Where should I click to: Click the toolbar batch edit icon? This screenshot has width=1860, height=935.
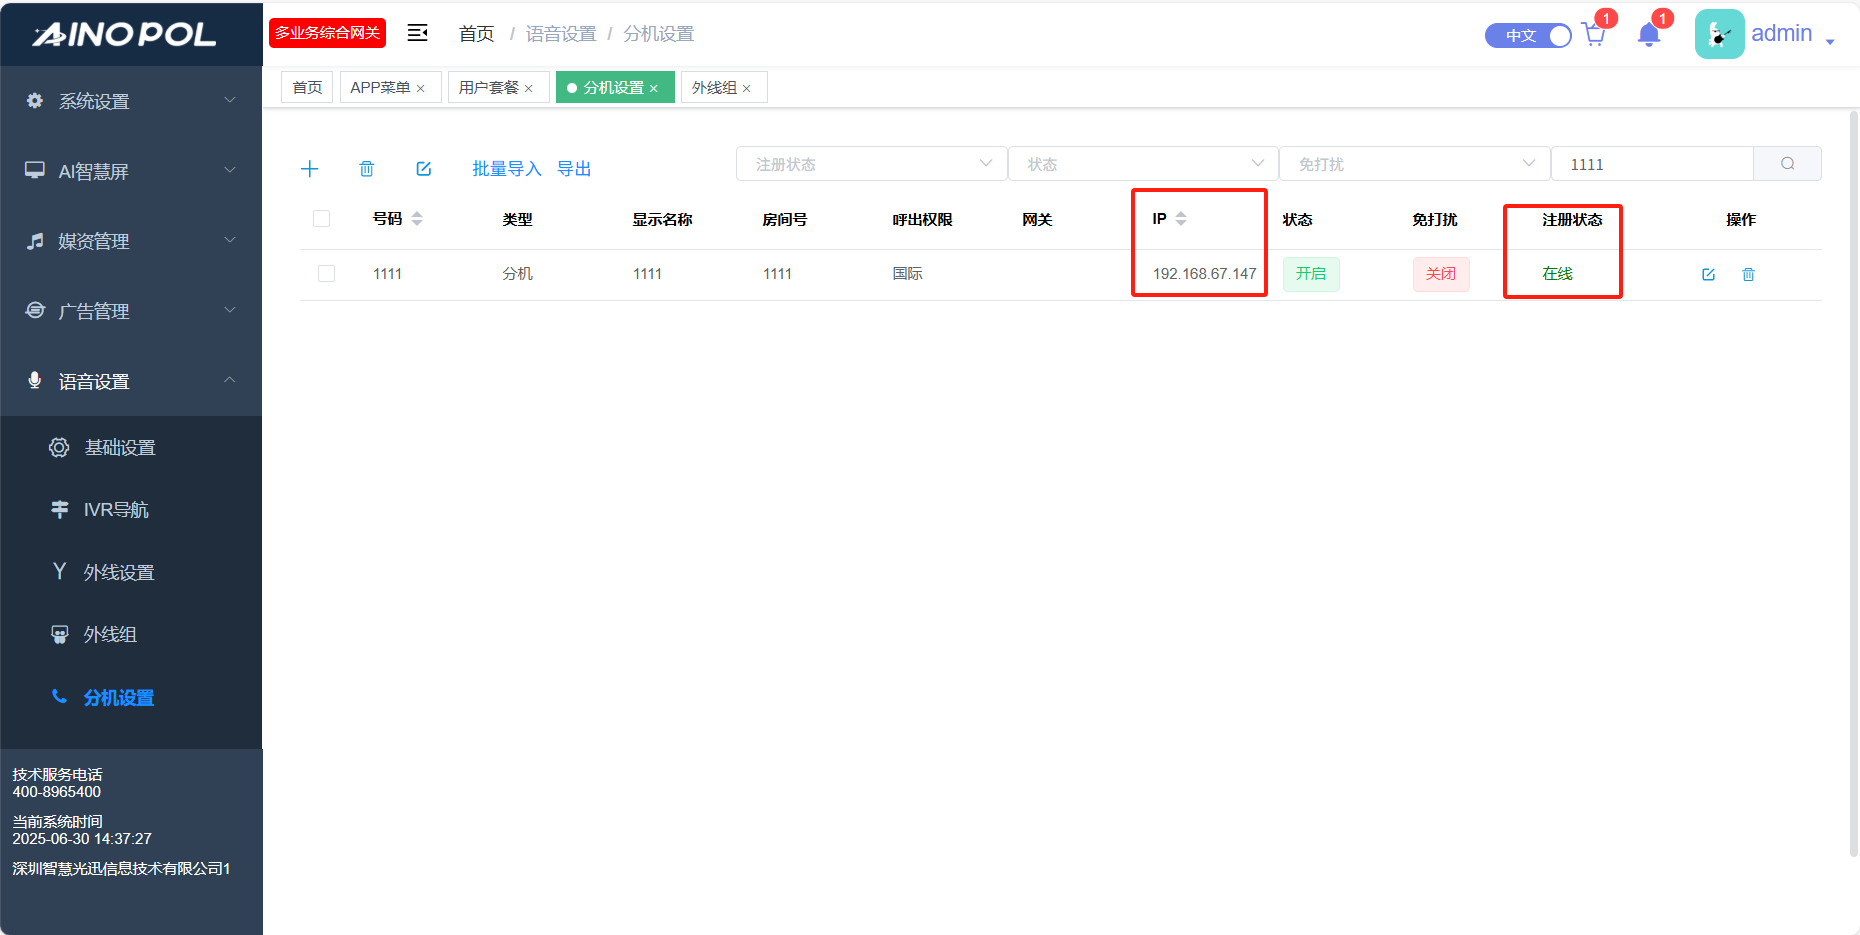424,169
